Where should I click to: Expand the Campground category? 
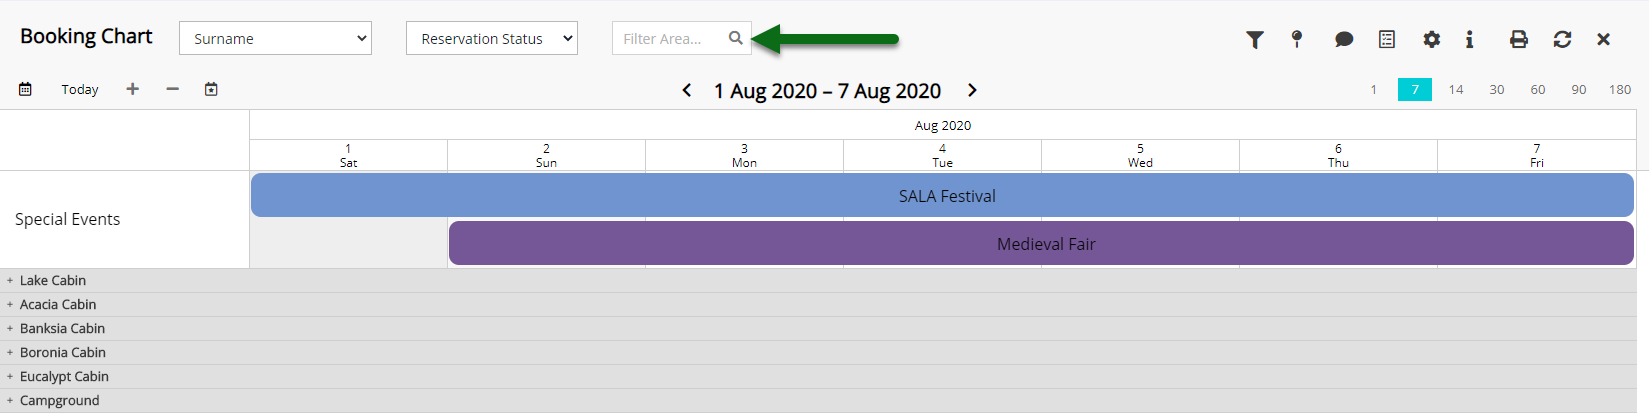tap(10, 401)
